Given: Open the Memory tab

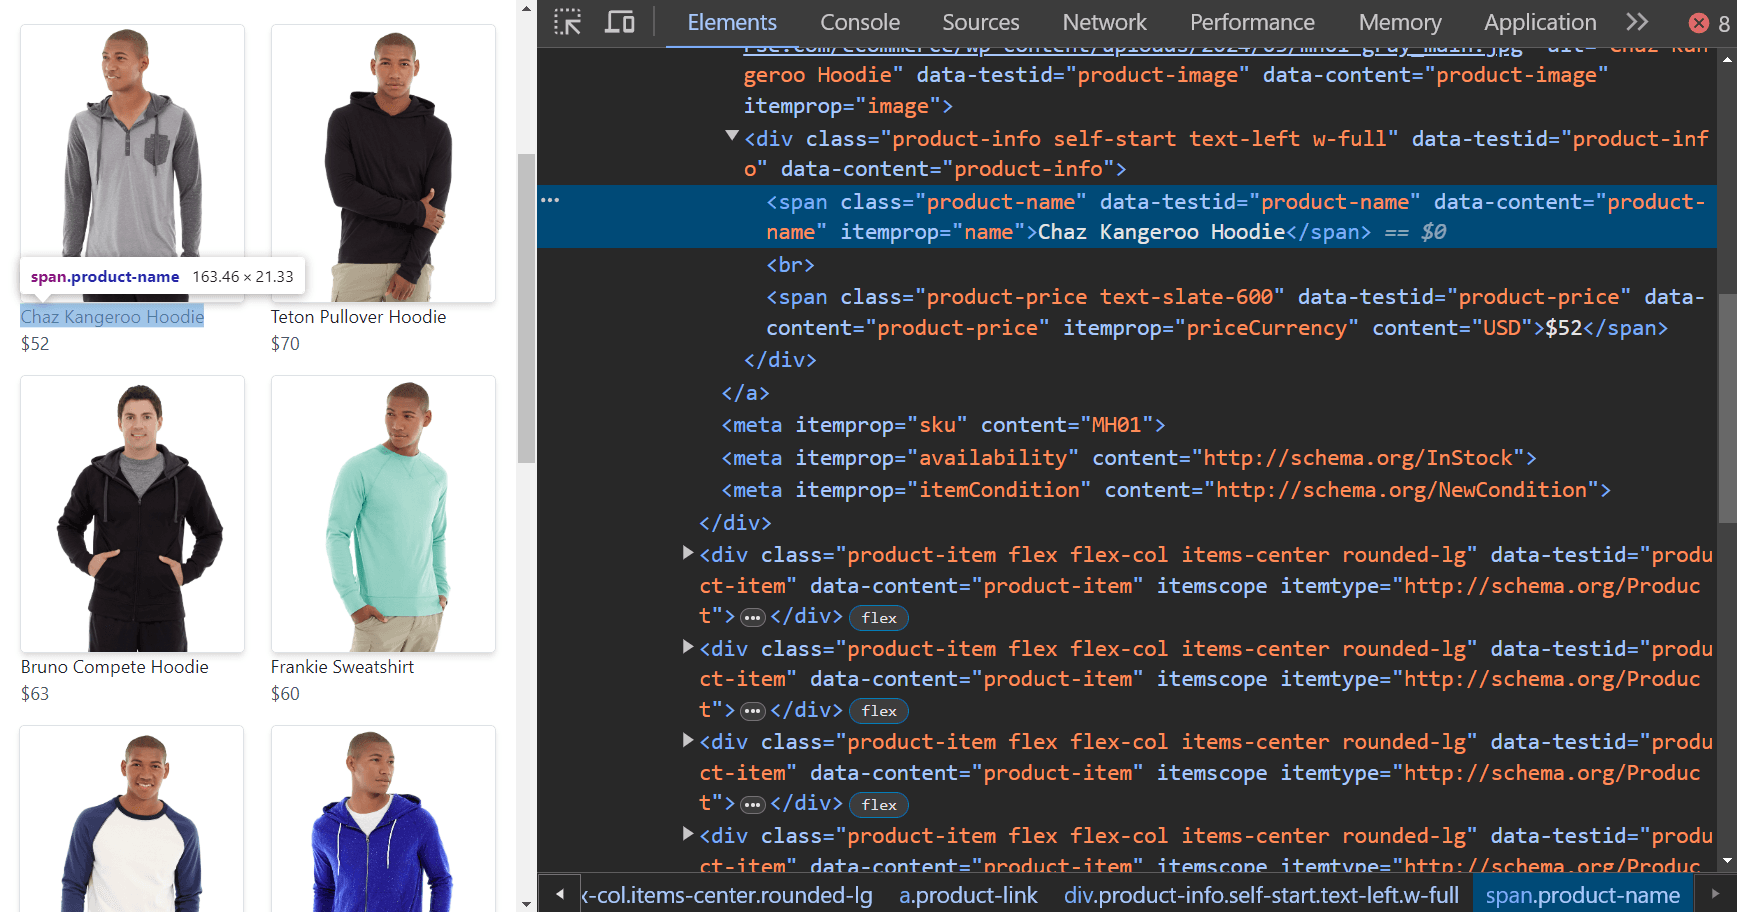Looking at the screenshot, I should (x=1400, y=22).
